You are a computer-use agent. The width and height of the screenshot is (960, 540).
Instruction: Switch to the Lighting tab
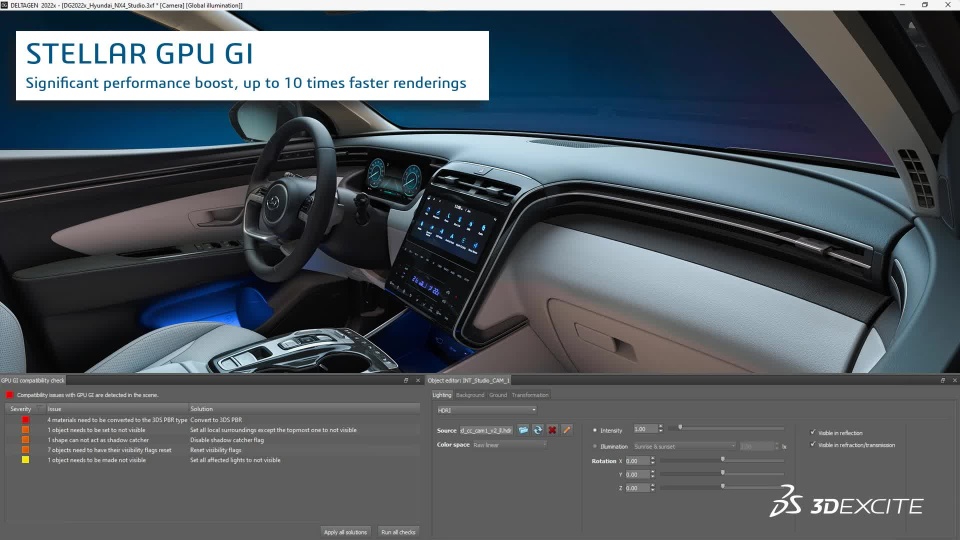pyautogui.click(x=441, y=395)
